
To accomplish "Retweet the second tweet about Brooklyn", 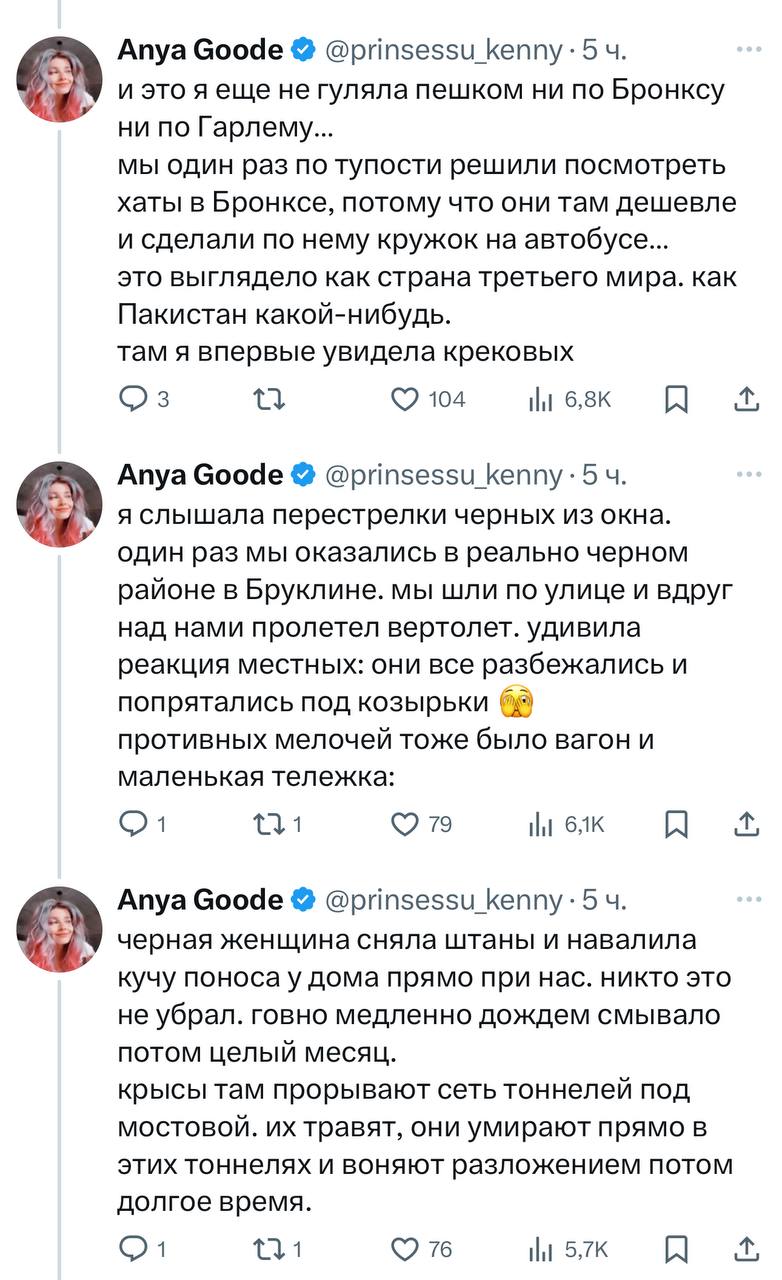I will tap(265, 824).
